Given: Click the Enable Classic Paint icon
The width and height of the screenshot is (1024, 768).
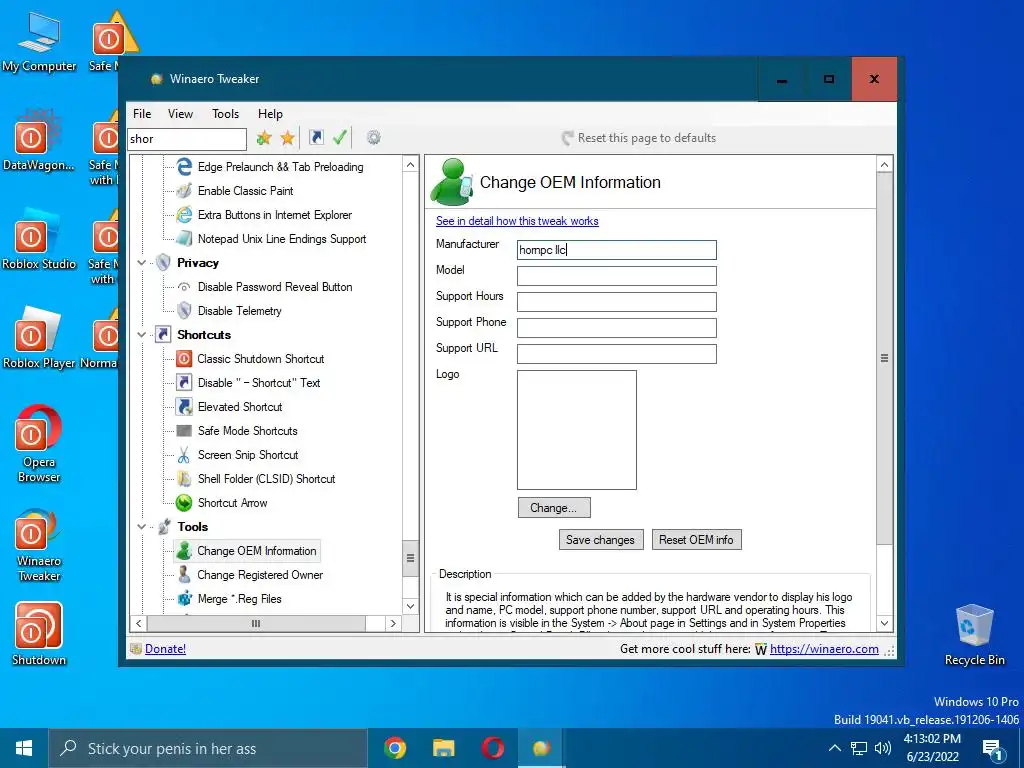Looking at the screenshot, I should click(185, 191).
